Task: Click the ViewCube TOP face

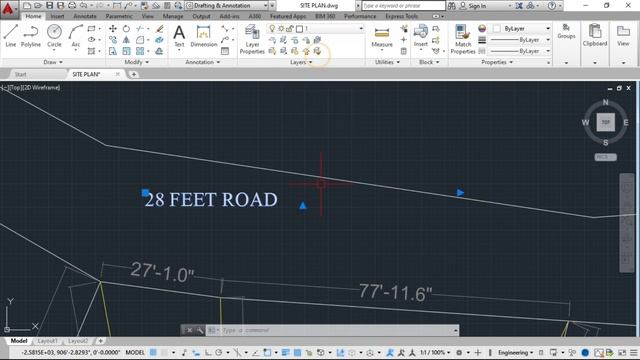Action: (x=605, y=122)
